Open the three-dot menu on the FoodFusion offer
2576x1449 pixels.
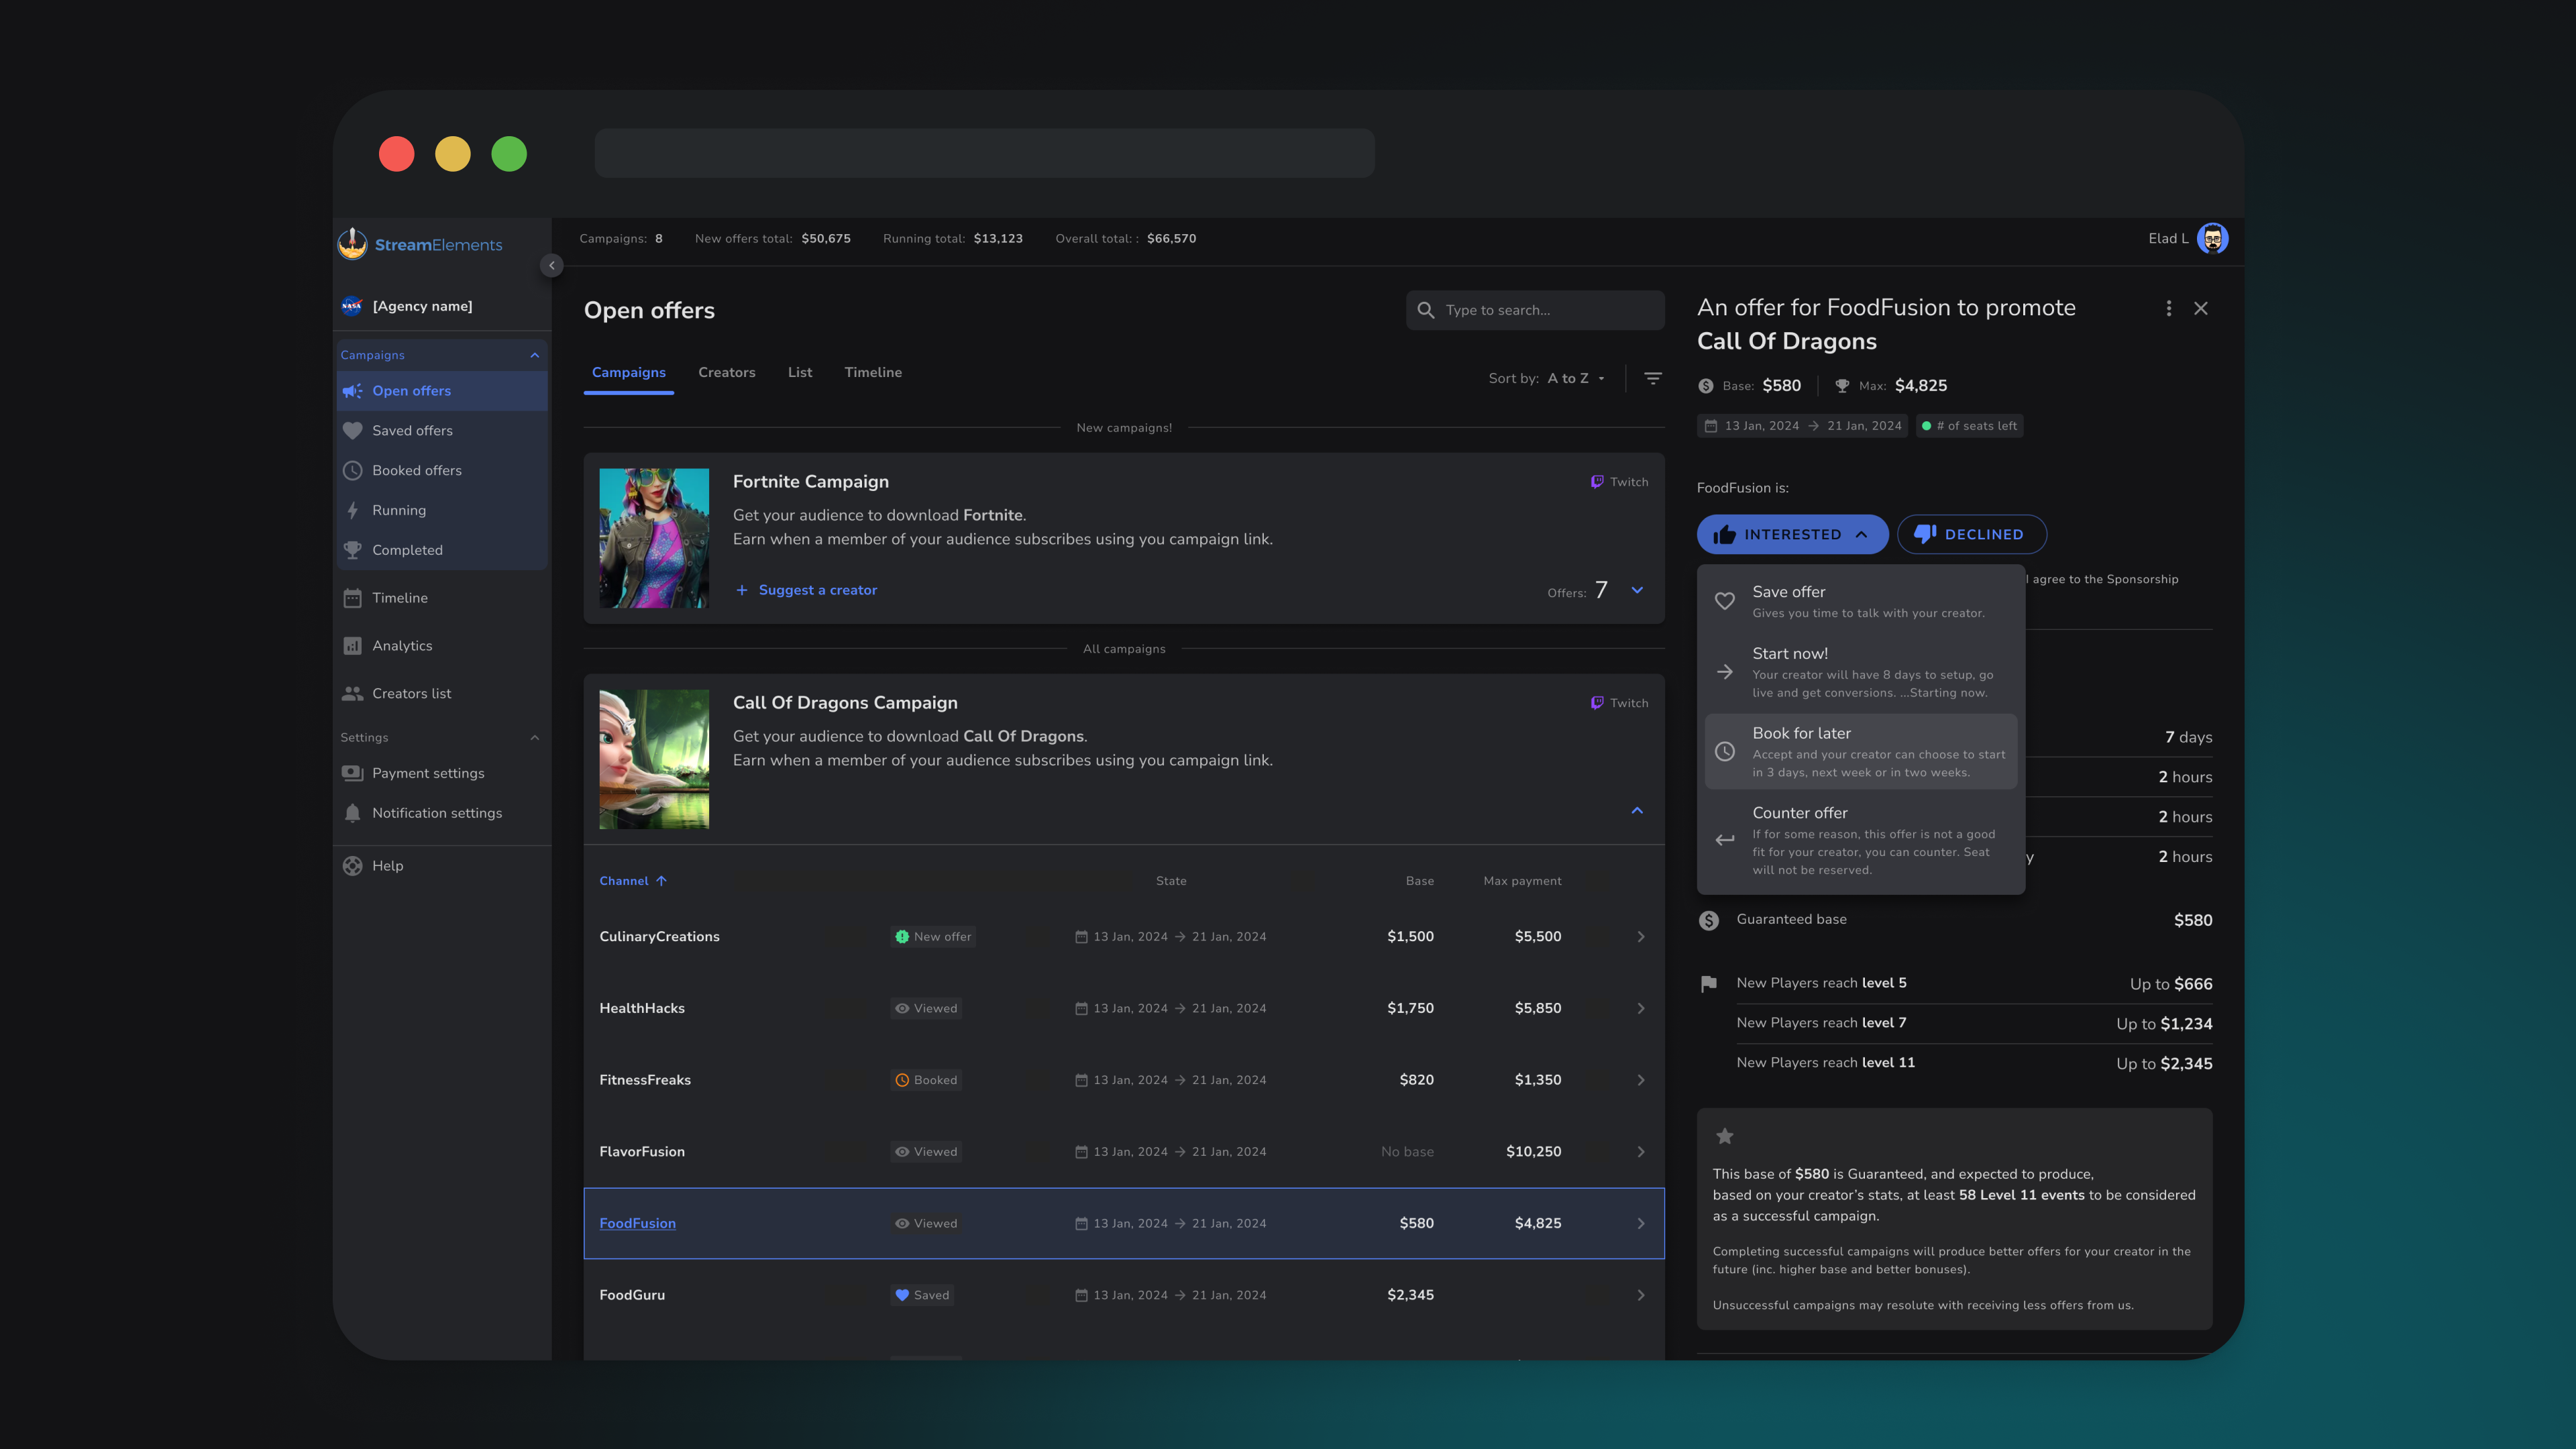[x=2169, y=308]
